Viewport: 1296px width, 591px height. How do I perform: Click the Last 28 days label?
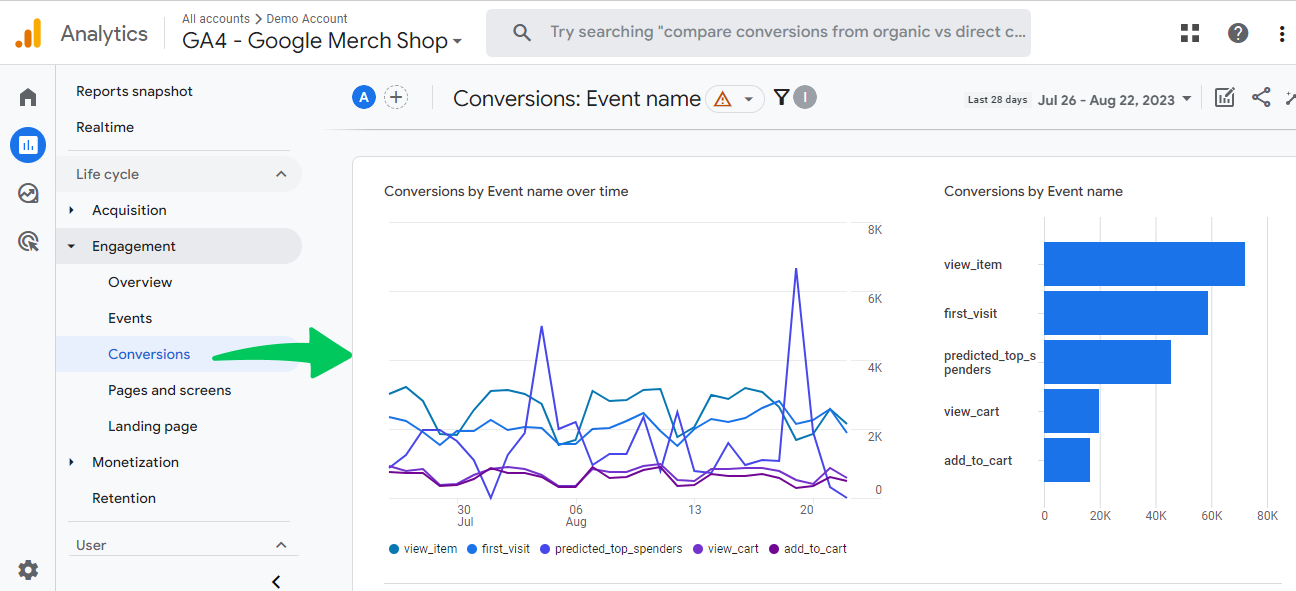coord(997,100)
